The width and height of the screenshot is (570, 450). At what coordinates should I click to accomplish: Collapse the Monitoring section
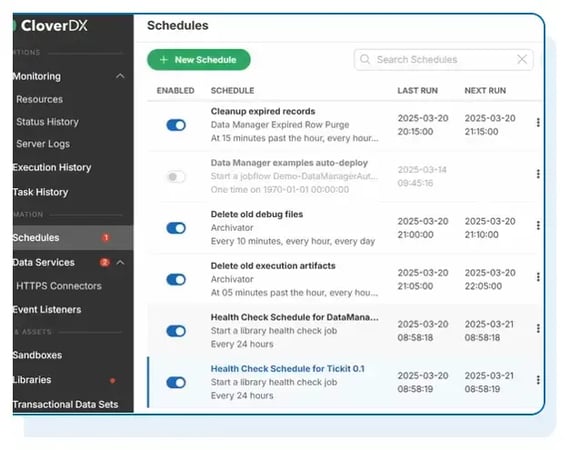pyautogui.click(x=120, y=76)
